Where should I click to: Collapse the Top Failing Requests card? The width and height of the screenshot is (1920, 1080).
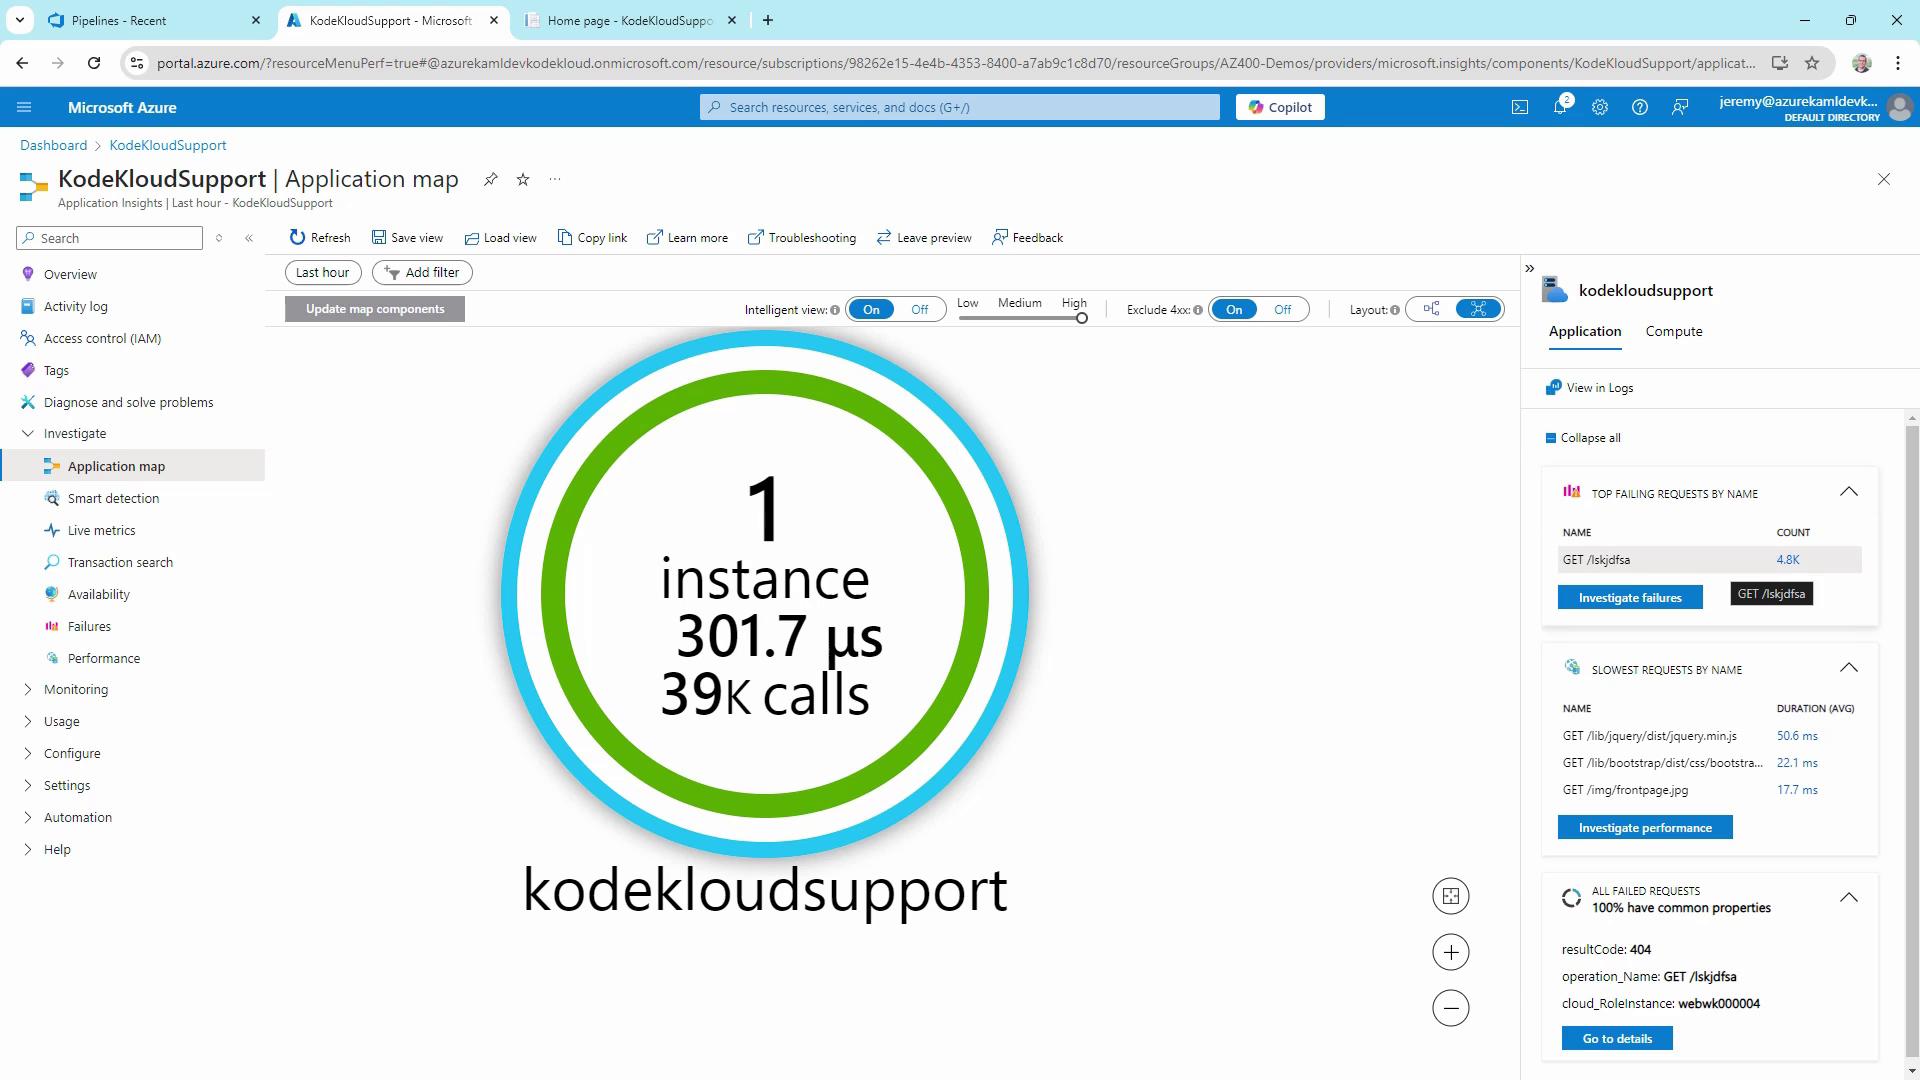(x=1848, y=492)
